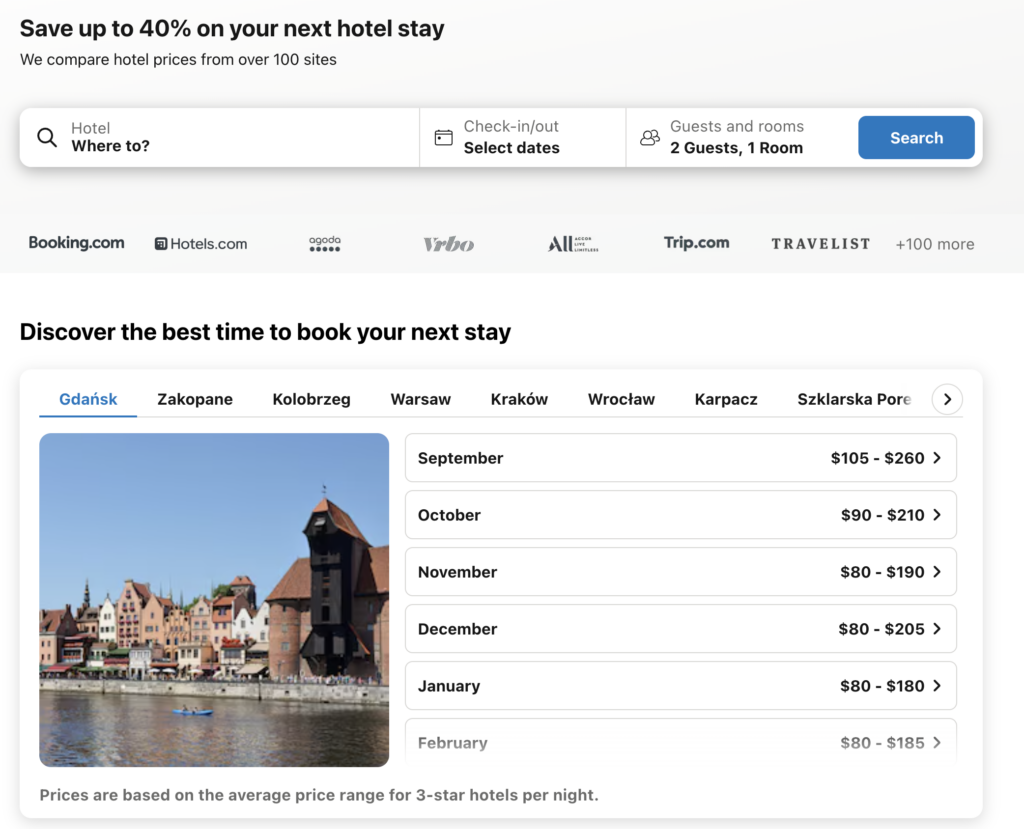The width and height of the screenshot is (1024, 829).
Task: Expand October $90 - $210 row
Action: (680, 515)
